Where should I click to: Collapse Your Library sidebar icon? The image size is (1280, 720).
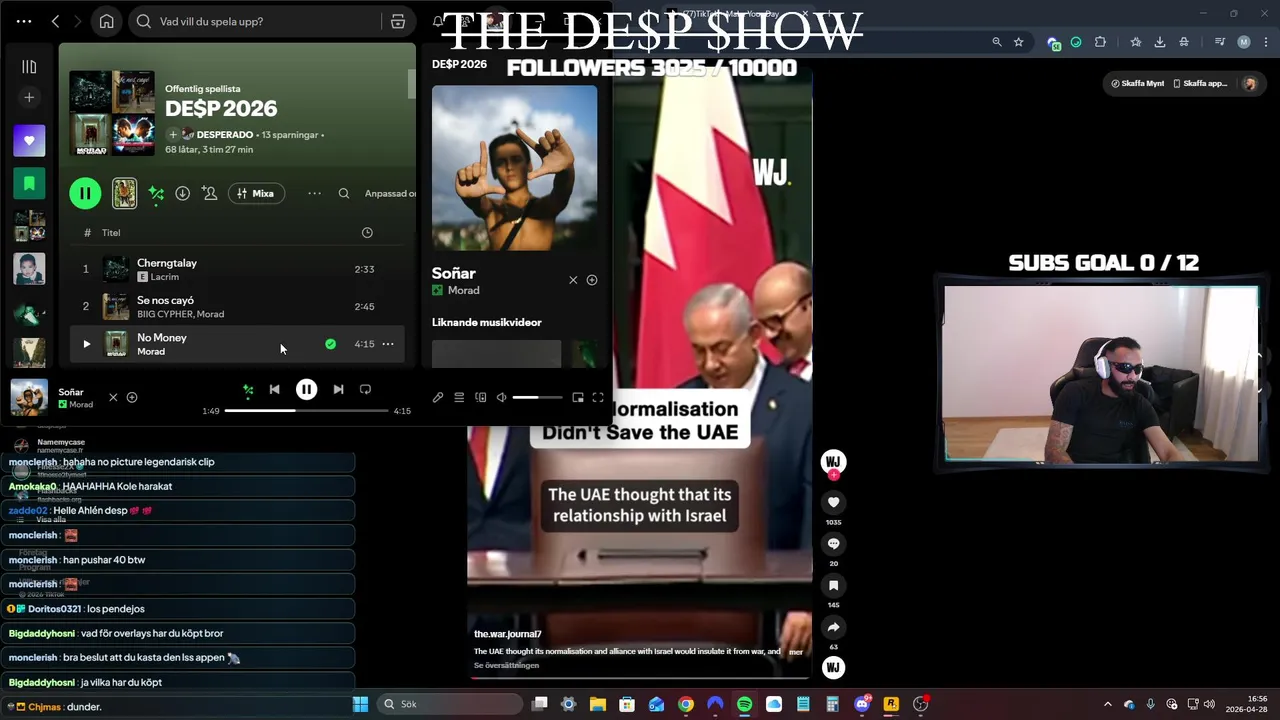point(29,66)
